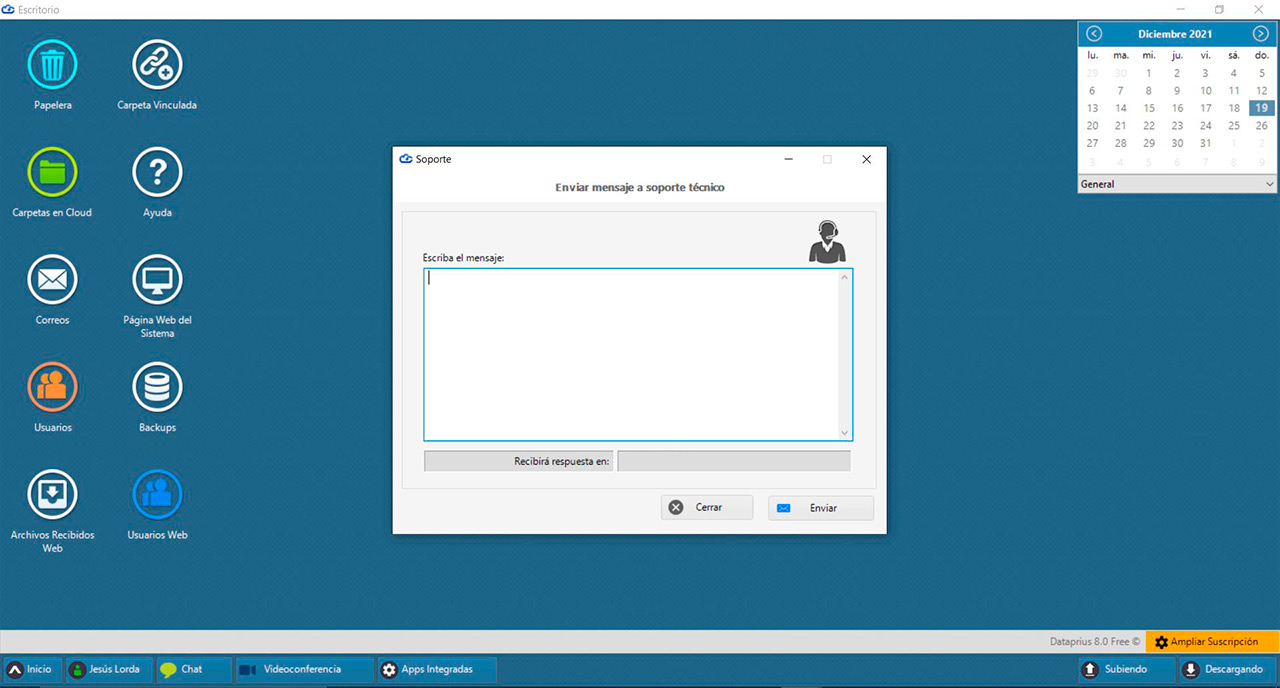Image resolution: width=1280 pixels, height=688 pixels.
Task: Click Ampliar Suscripción upgrade button
Action: [1212, 642]
